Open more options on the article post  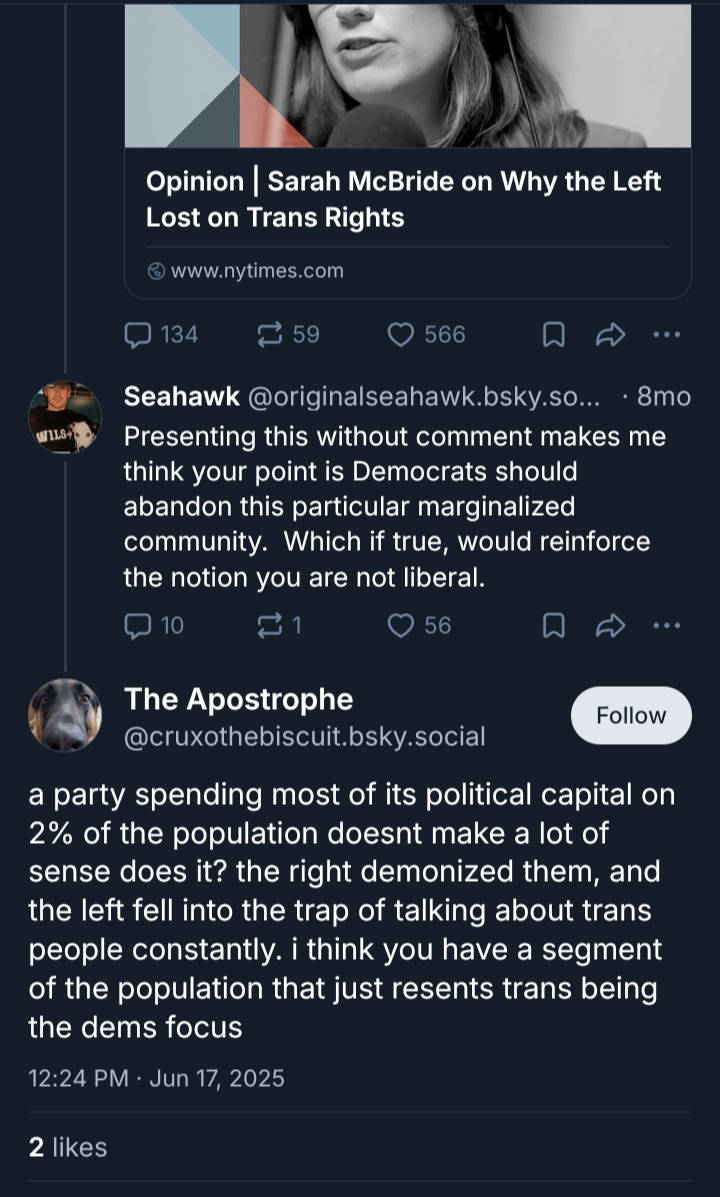666,335
